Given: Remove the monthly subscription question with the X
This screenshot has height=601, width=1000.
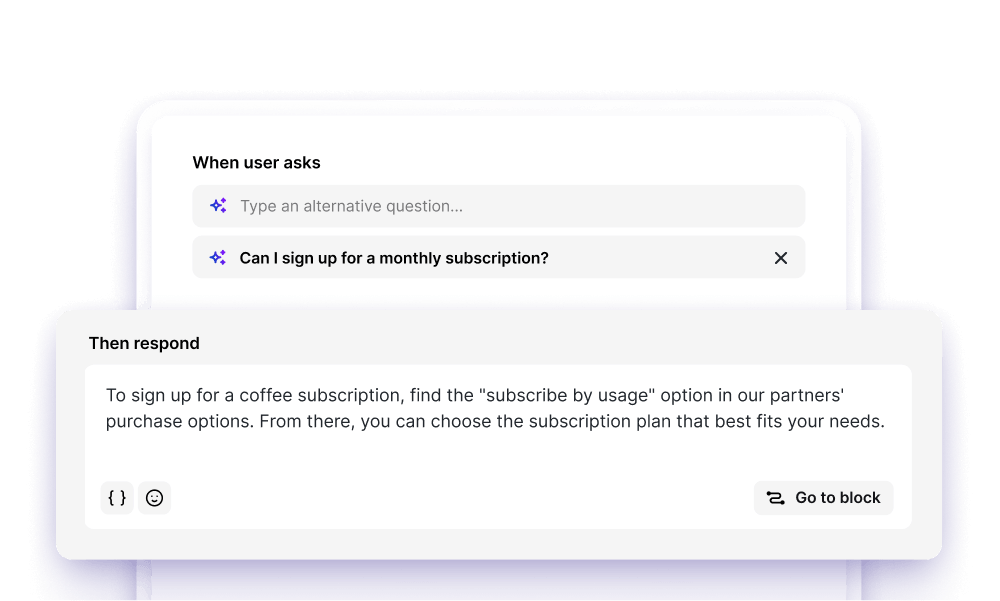Looking at the screenshot, I should [x=781, y=258].
